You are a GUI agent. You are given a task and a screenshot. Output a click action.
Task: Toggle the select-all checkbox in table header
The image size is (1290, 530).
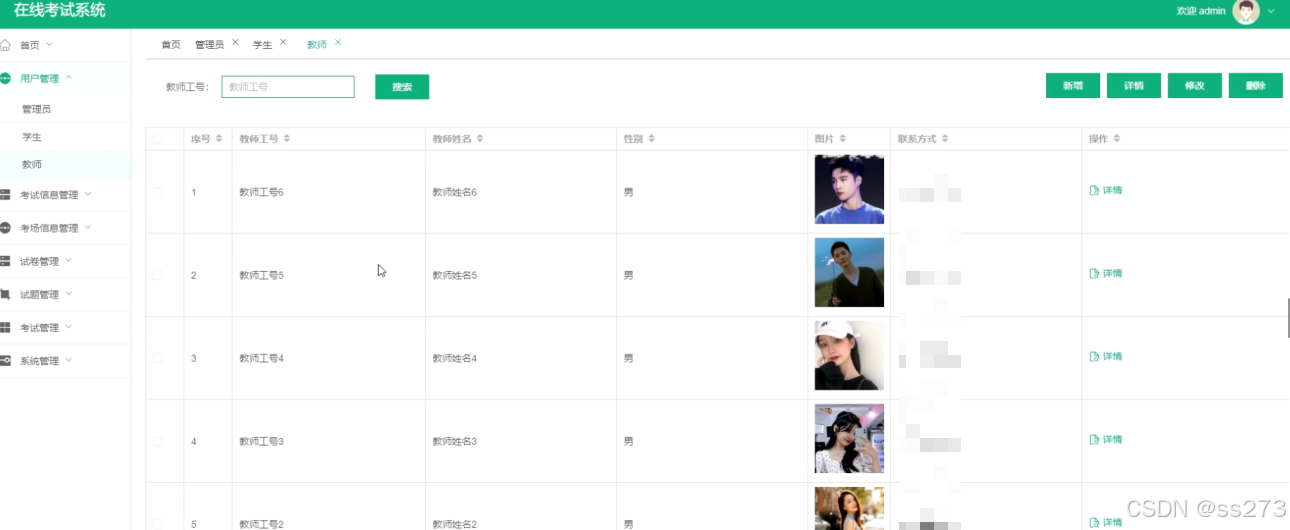pos(158,139)
